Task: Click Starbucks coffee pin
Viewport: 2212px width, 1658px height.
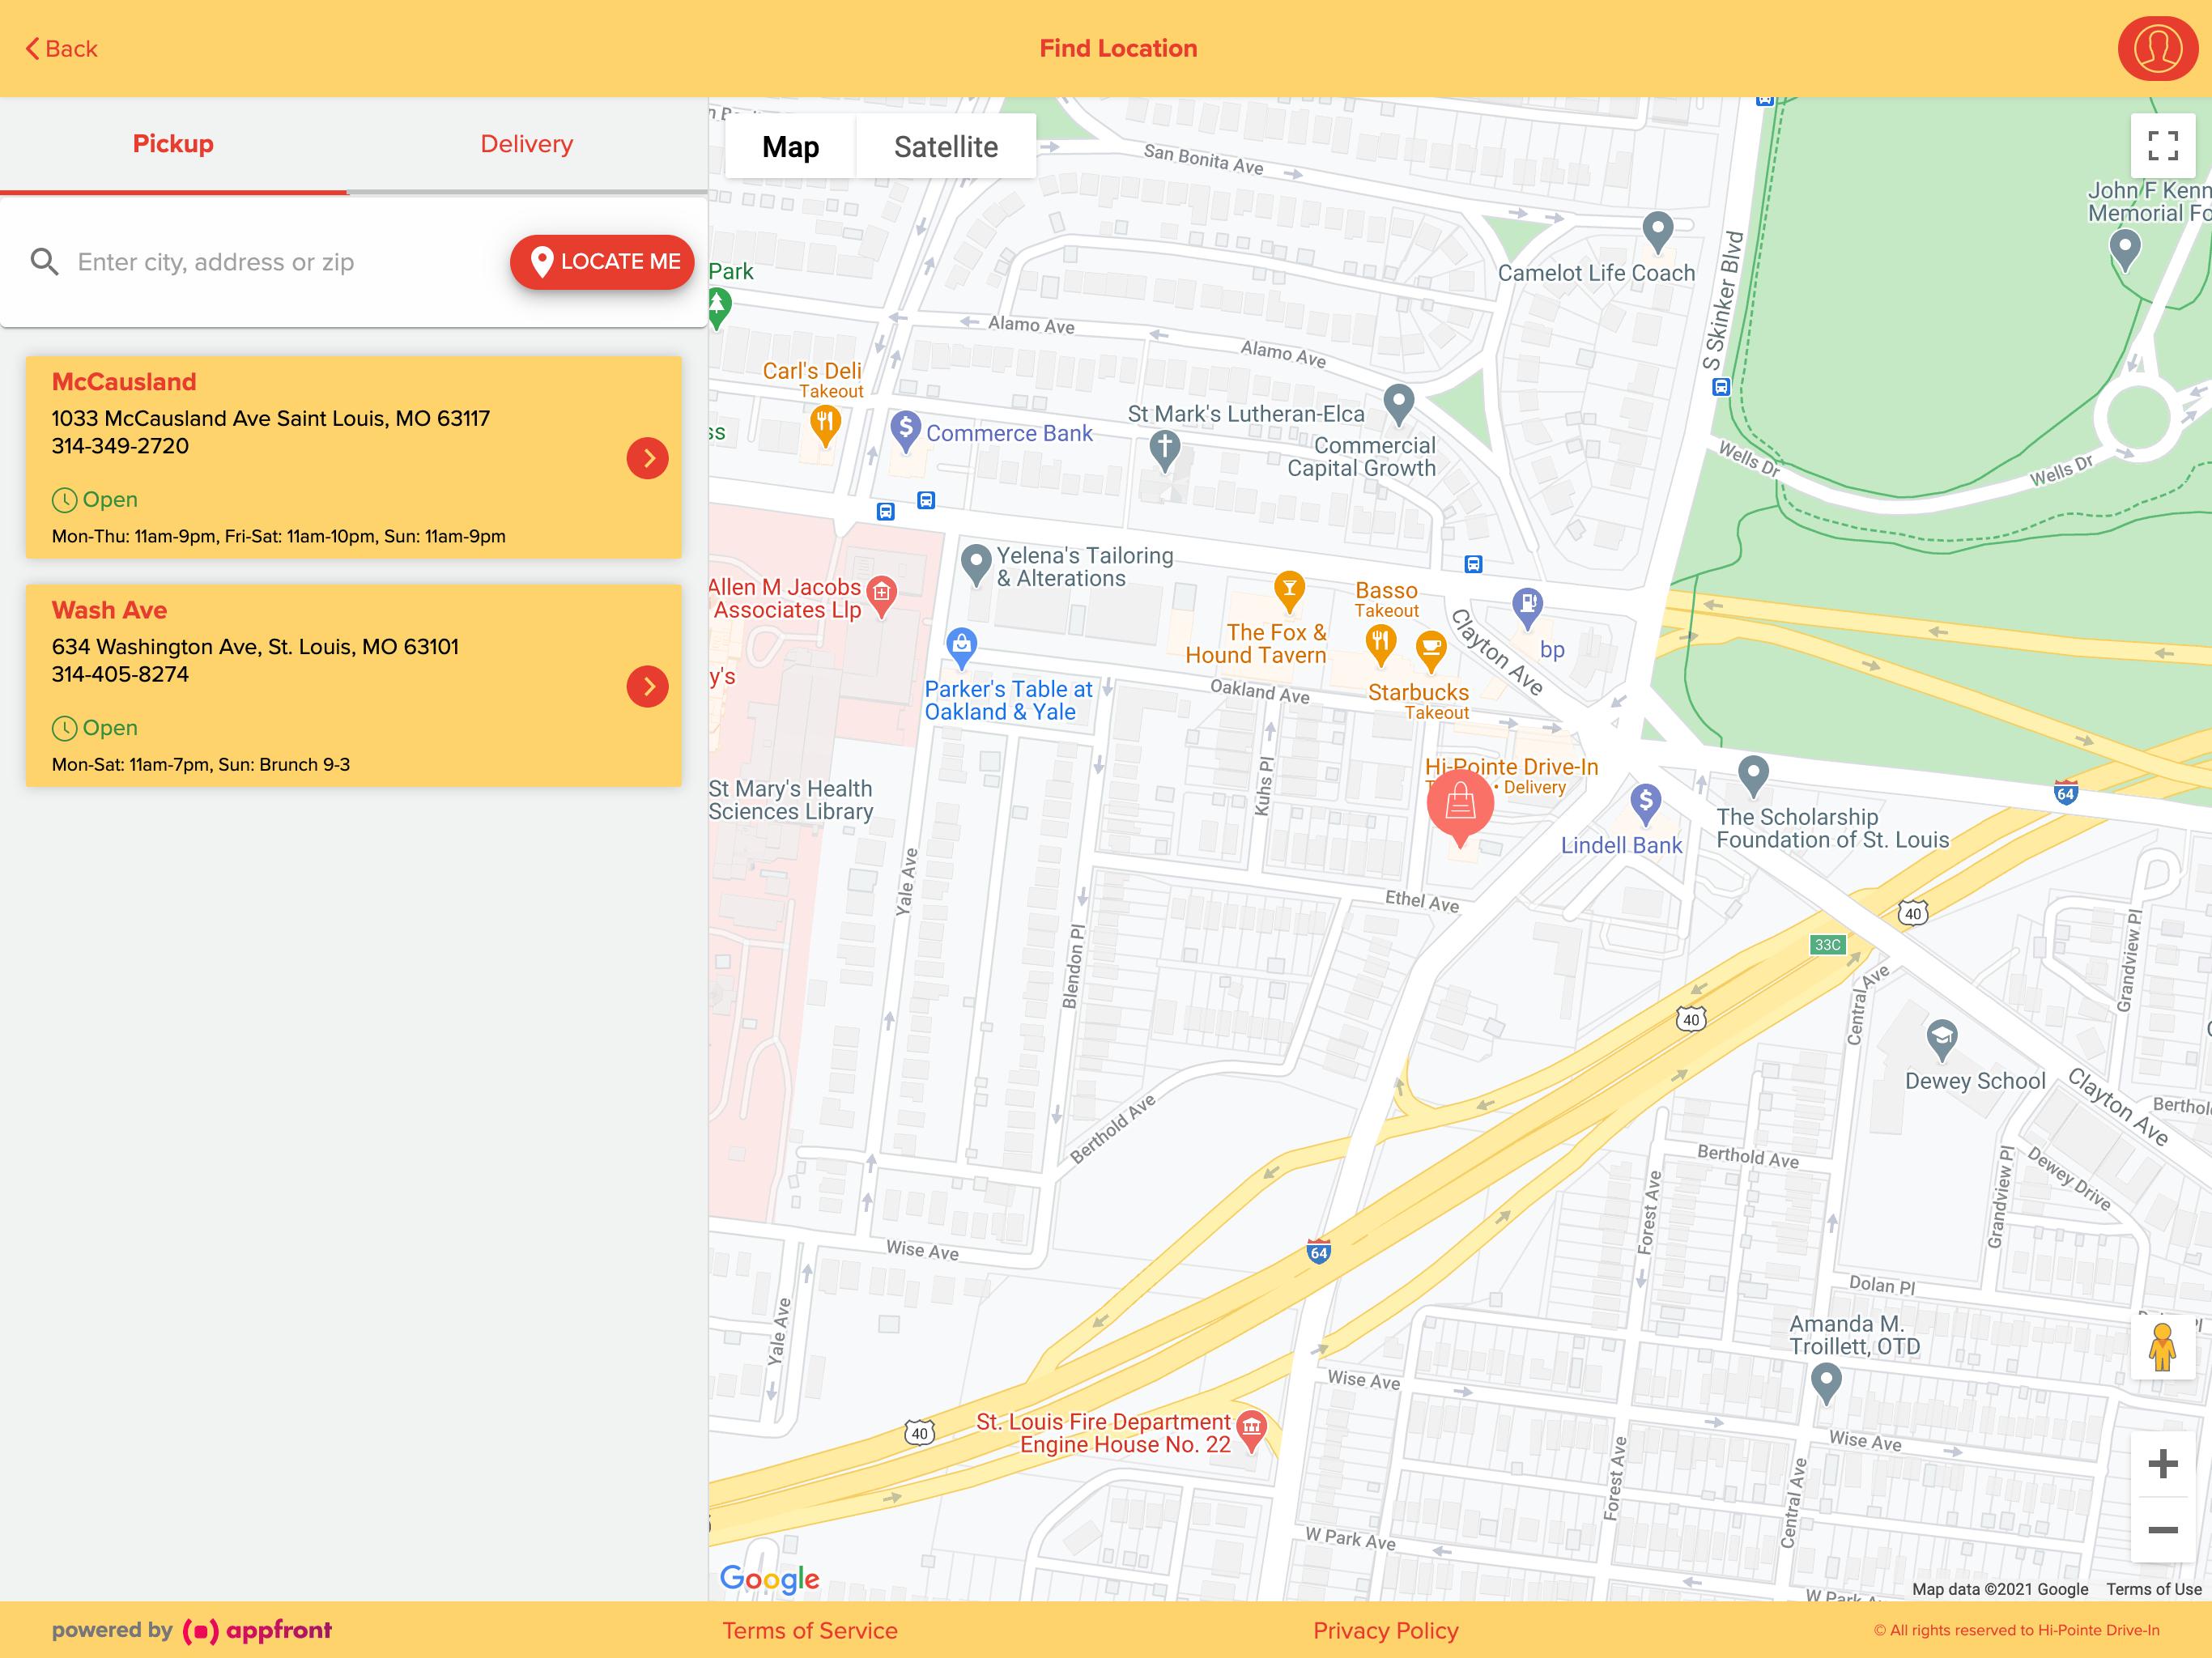Action: pos(1431,651)
